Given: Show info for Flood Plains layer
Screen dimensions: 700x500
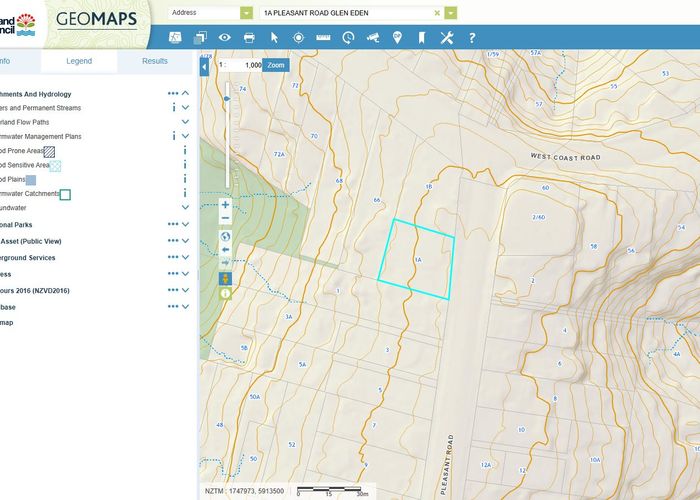Looking at the screenshot, I should 185,179.
